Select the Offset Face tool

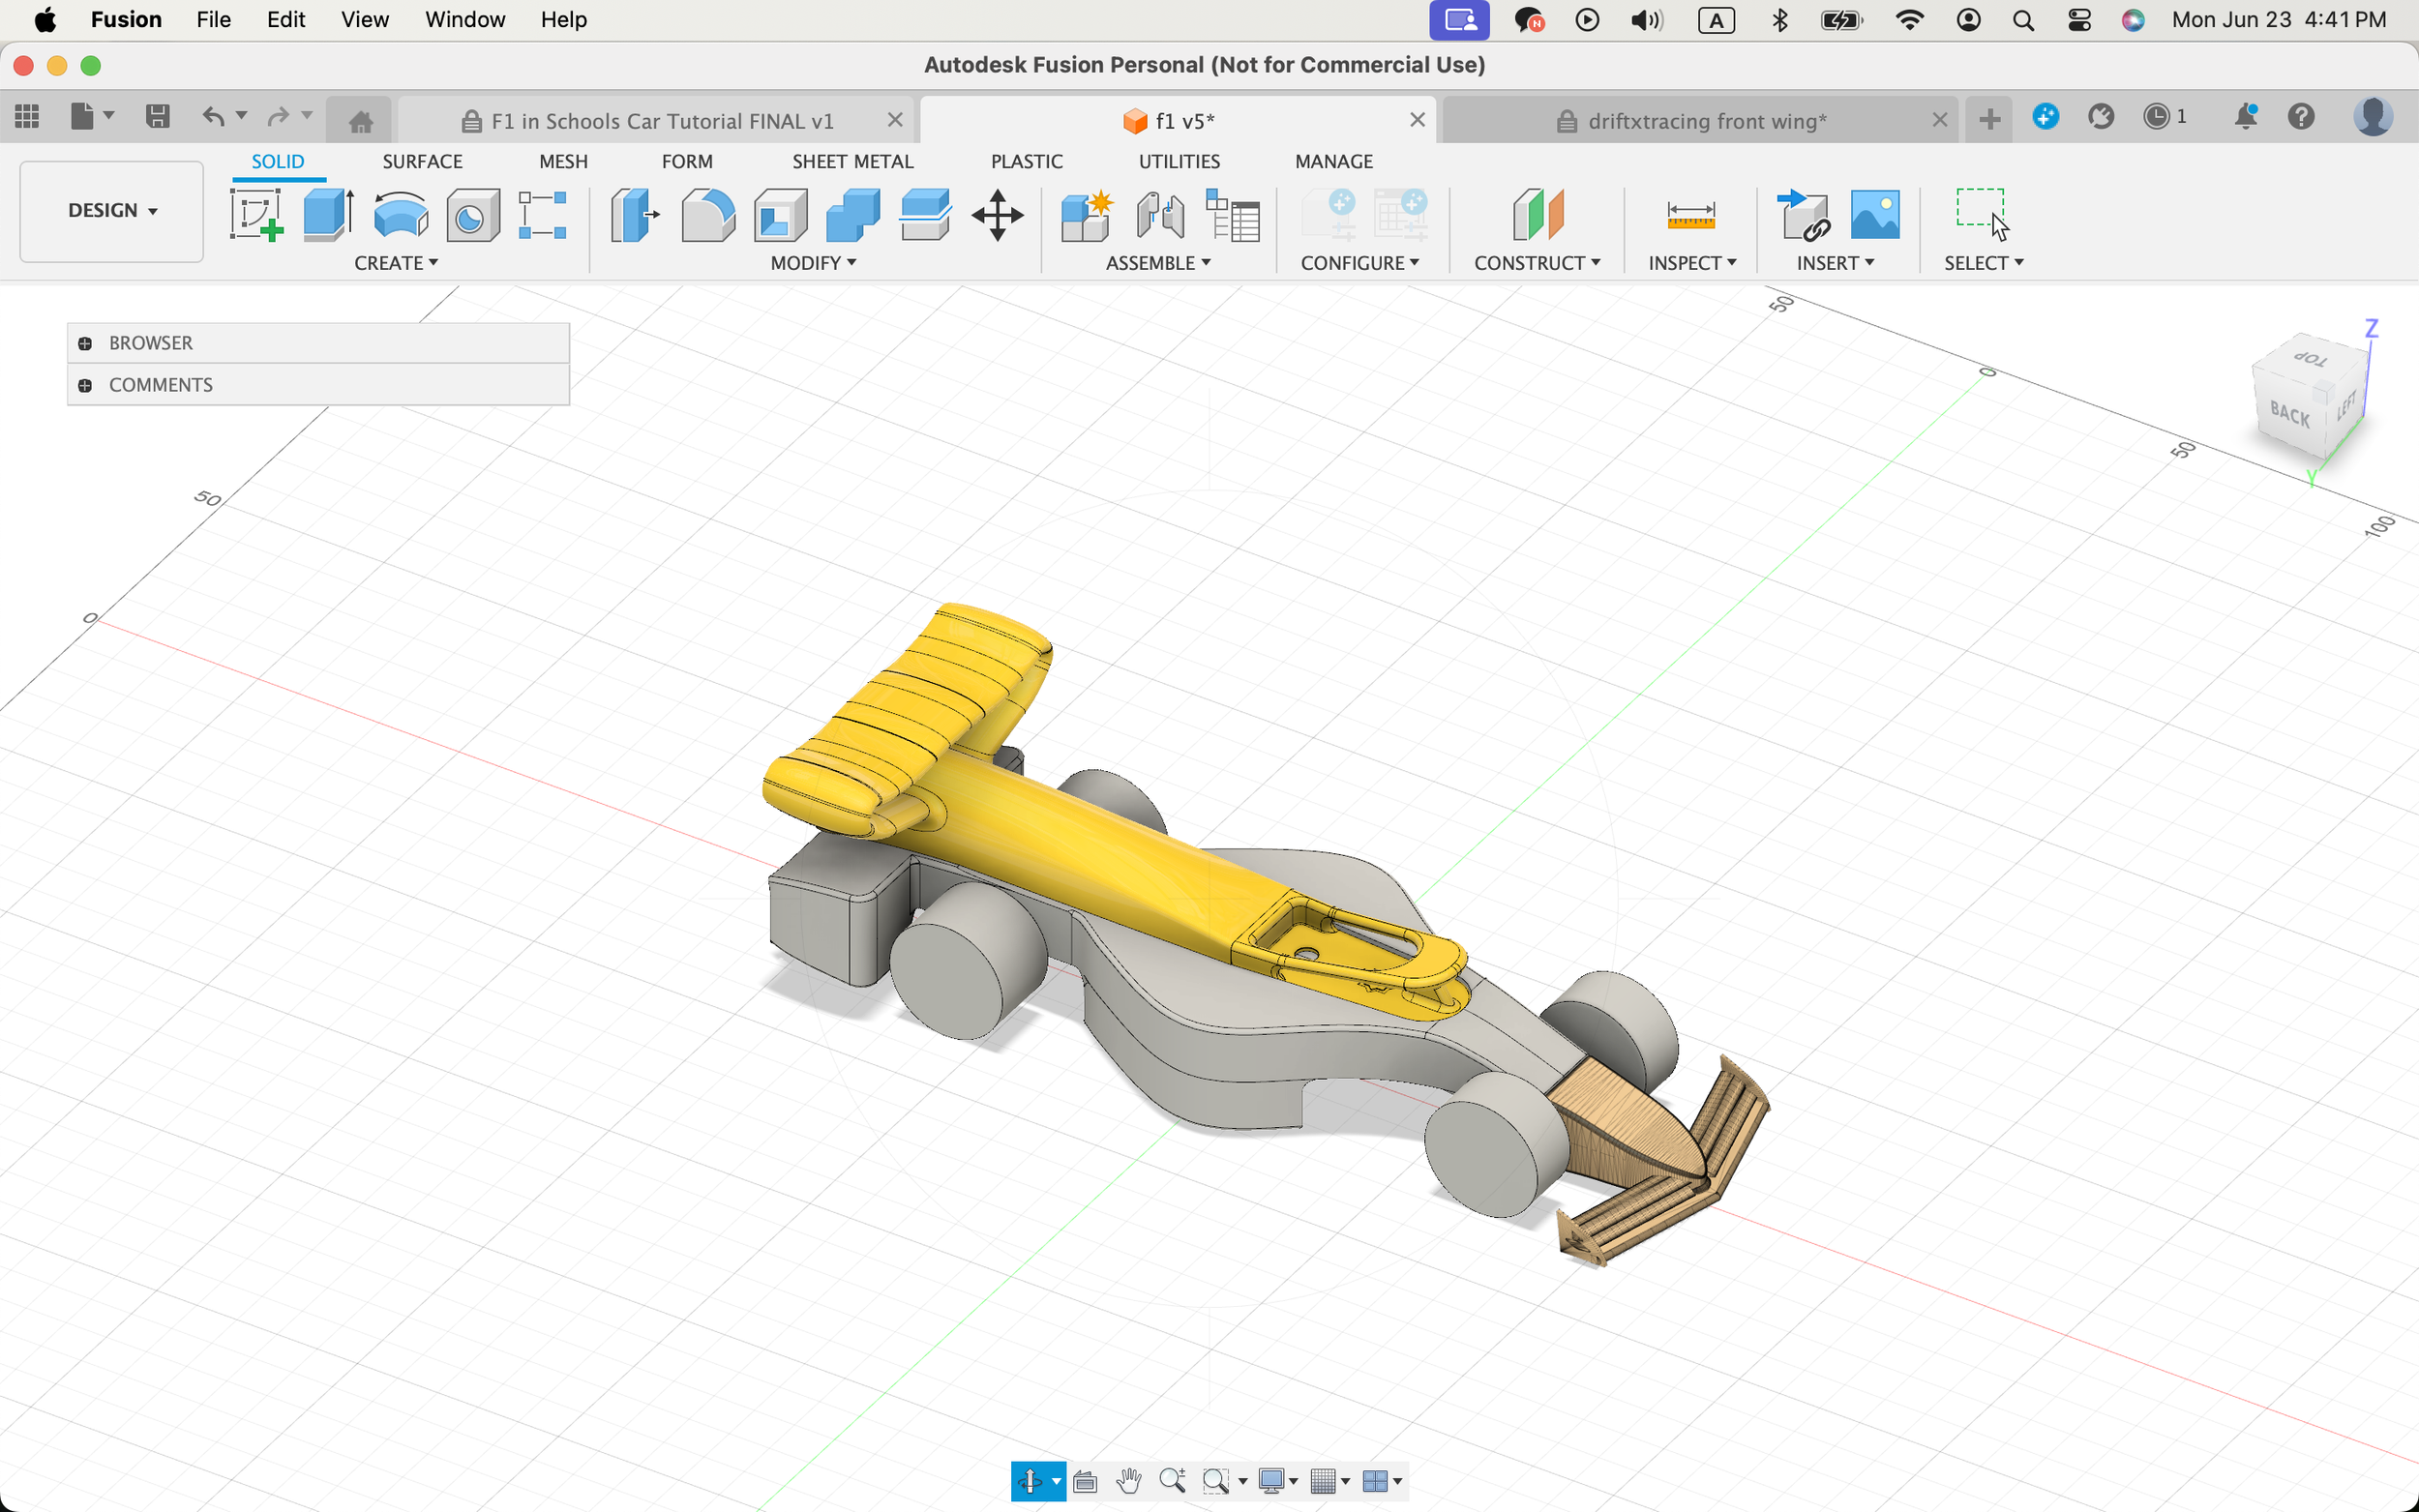point(925,215)
